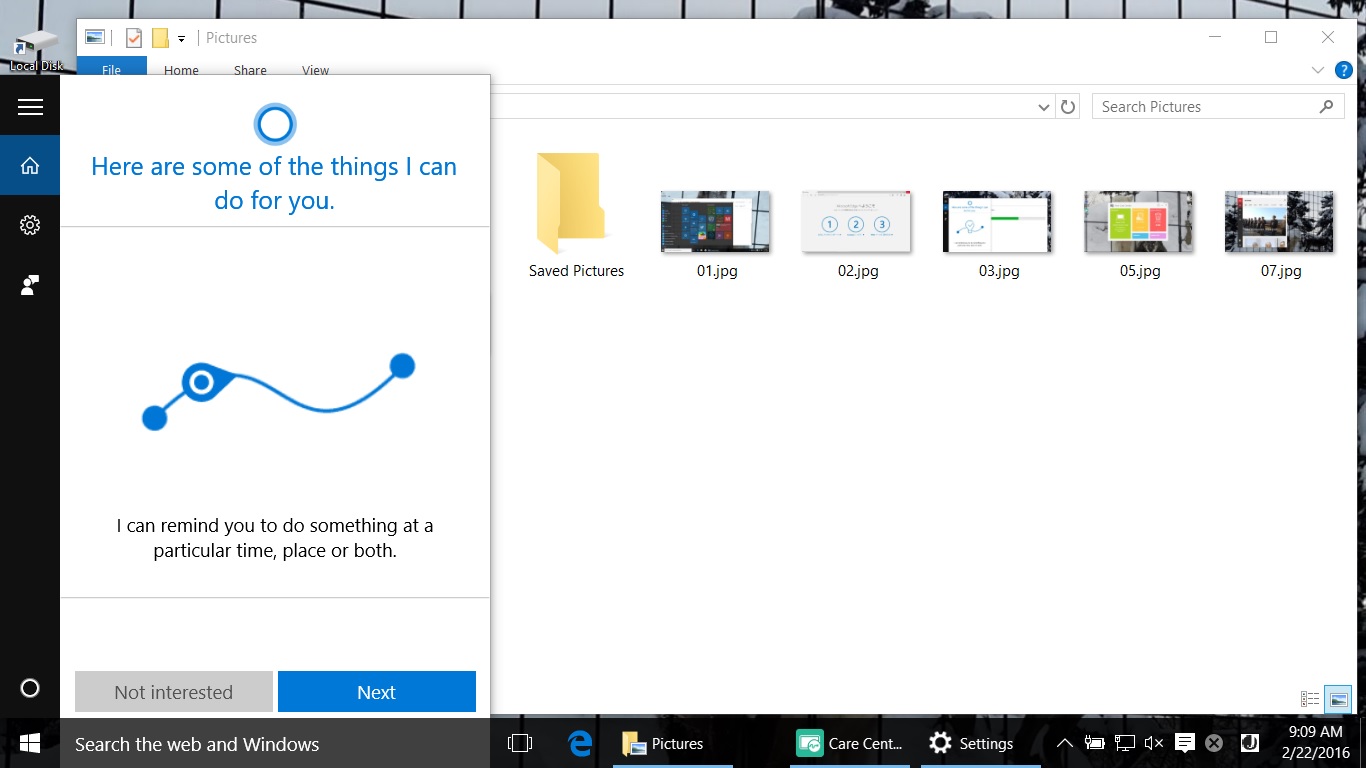The width and height of the screenshot is (1366, 768).
Task: Click the Windows Start button
Action: pos(30,743)
